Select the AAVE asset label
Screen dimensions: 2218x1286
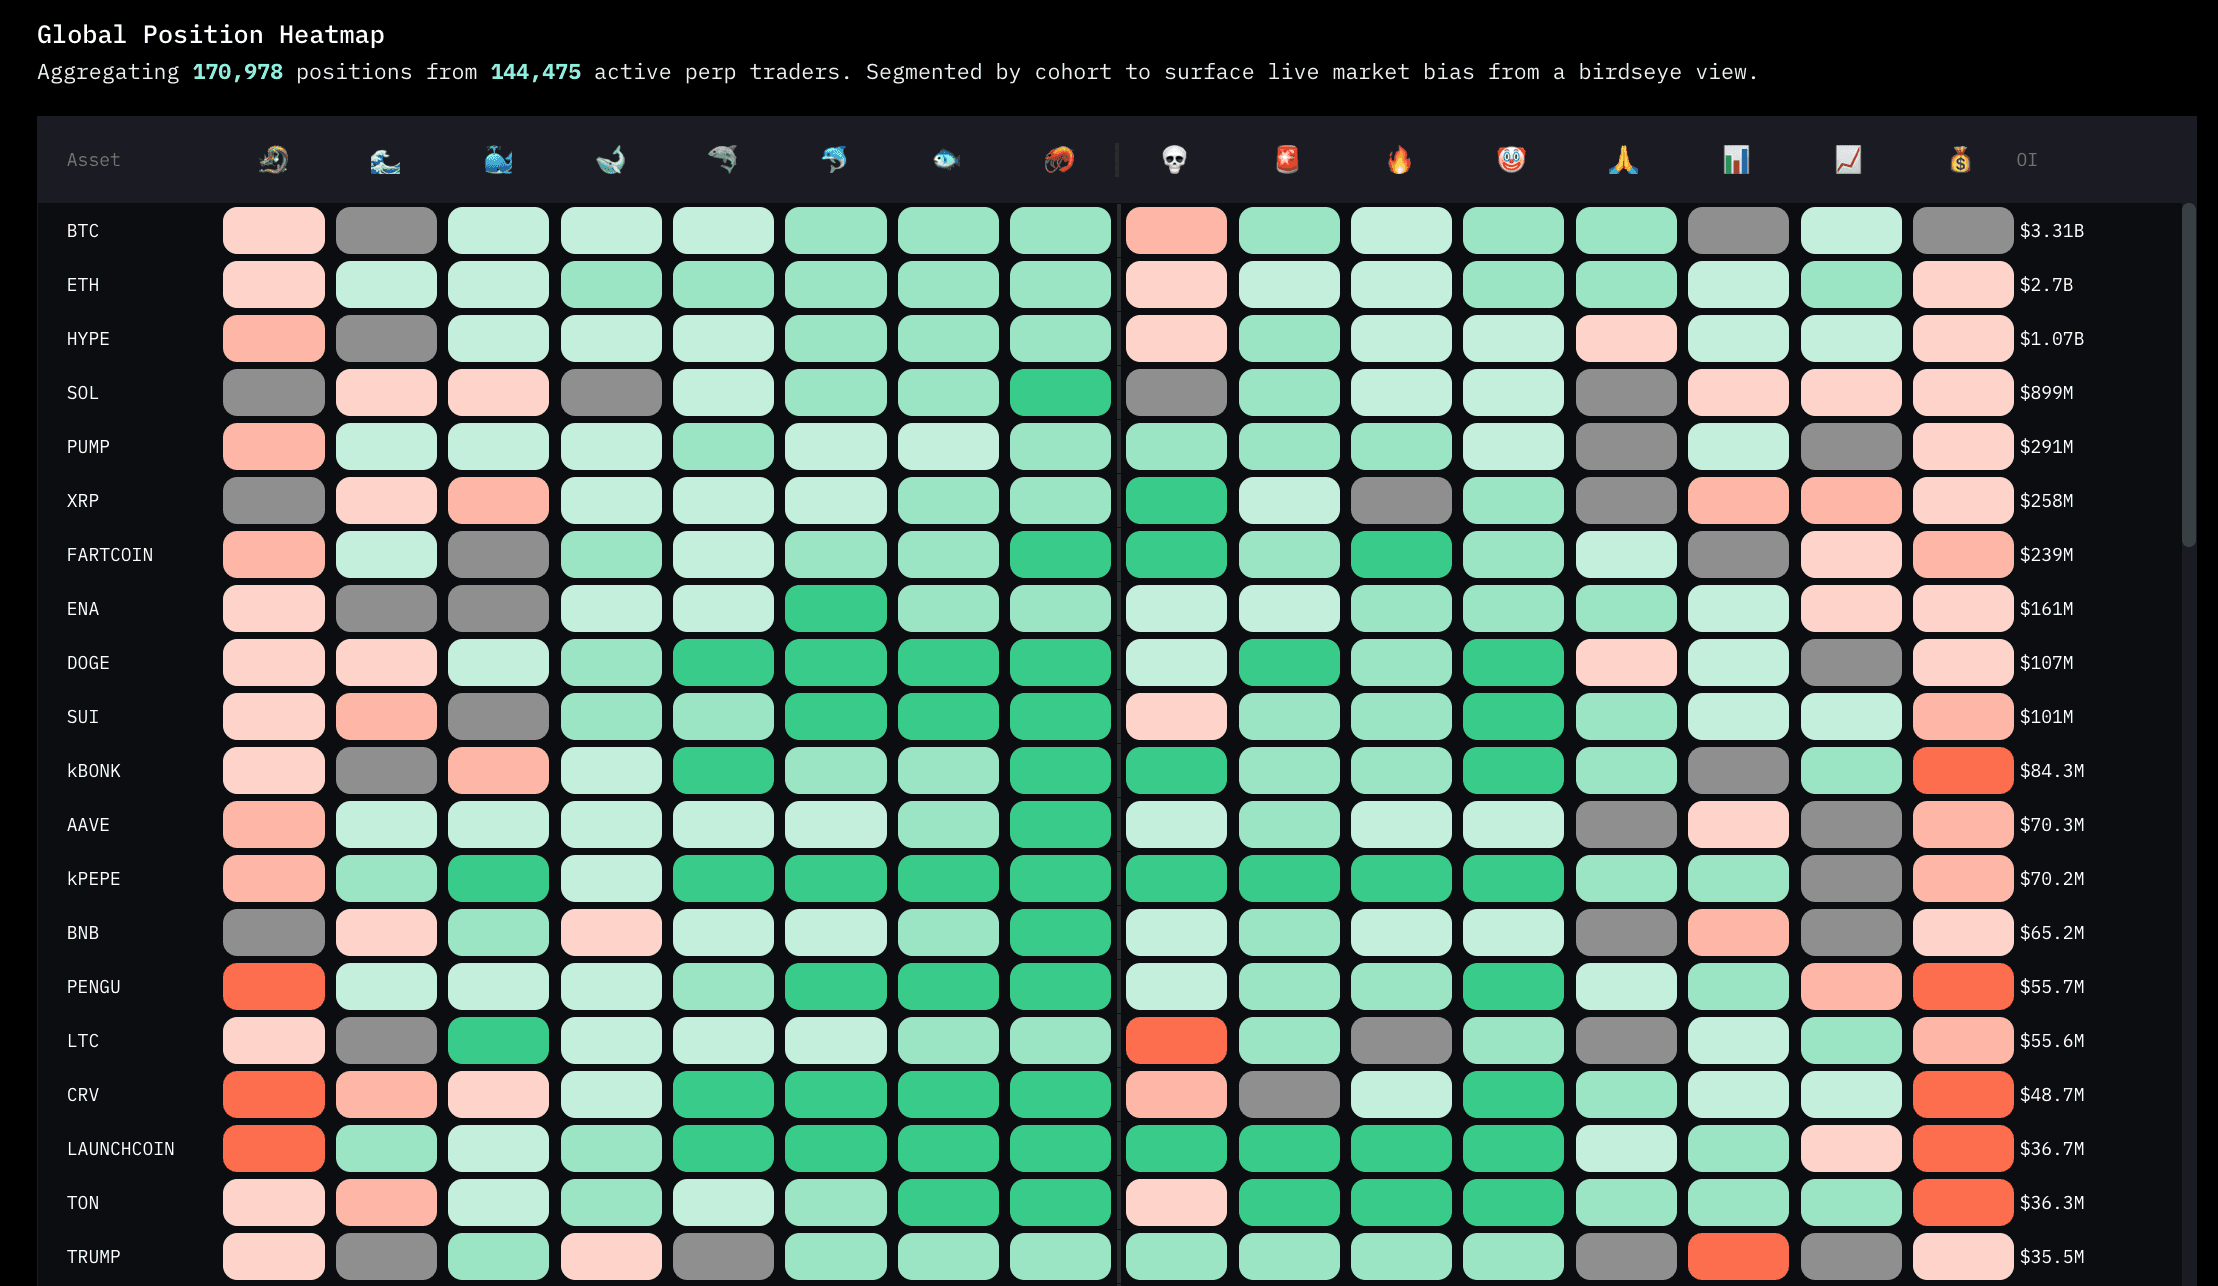coord(88,825)
